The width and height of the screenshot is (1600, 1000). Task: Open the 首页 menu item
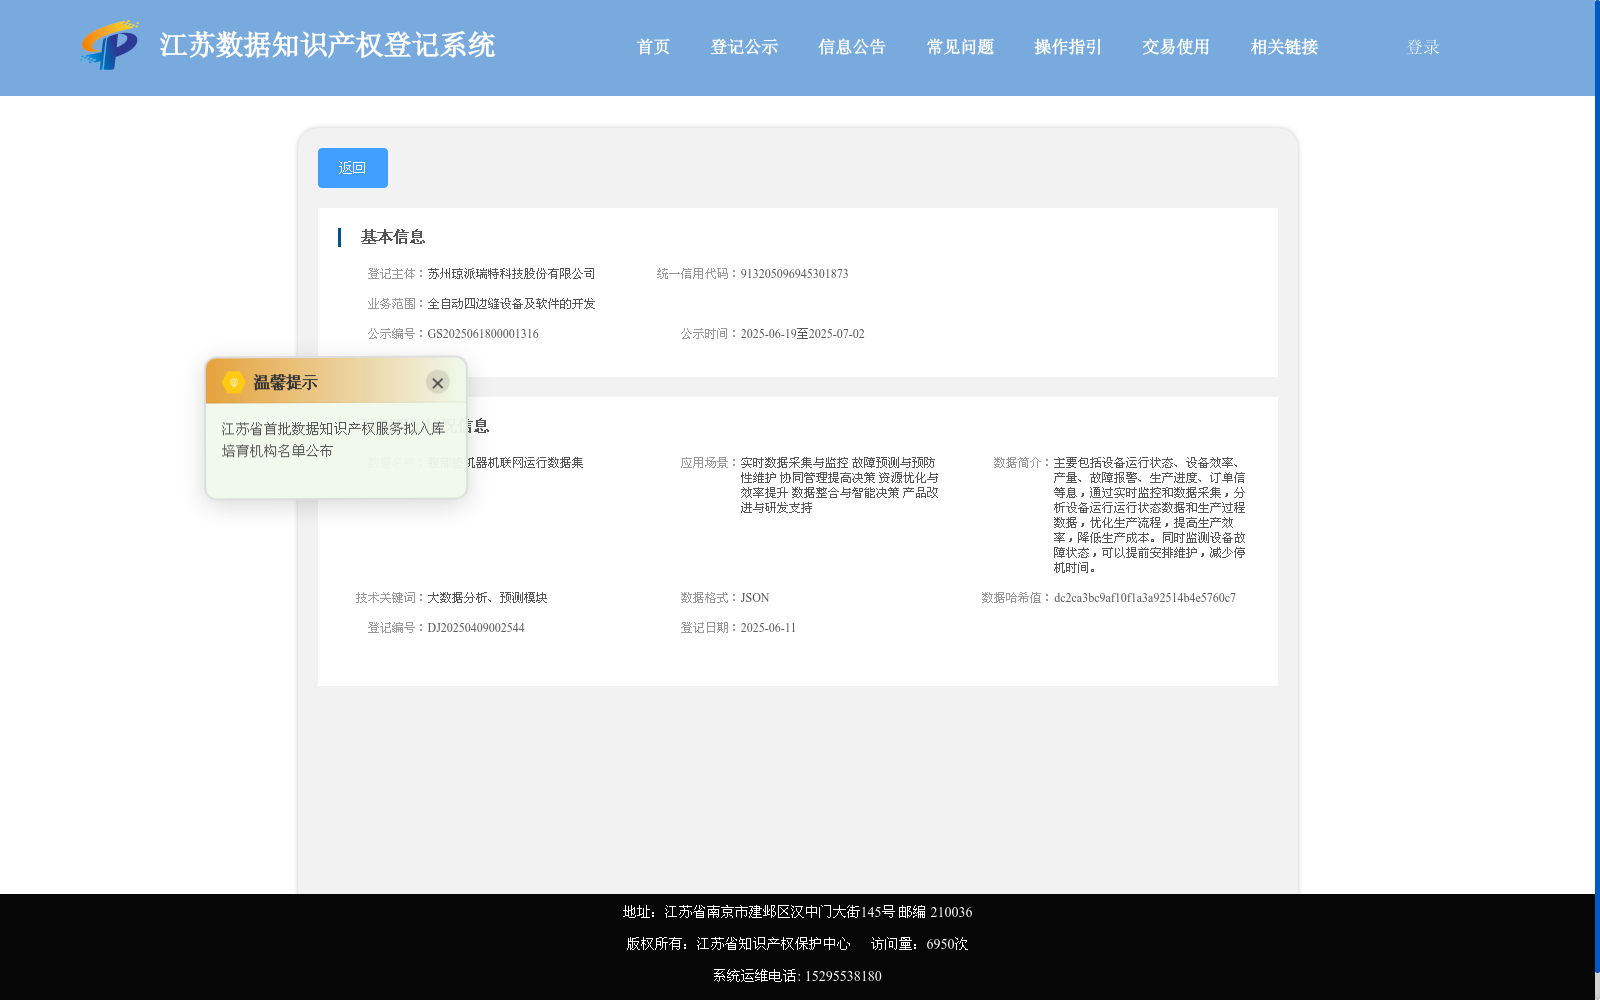tap(653, 47)
